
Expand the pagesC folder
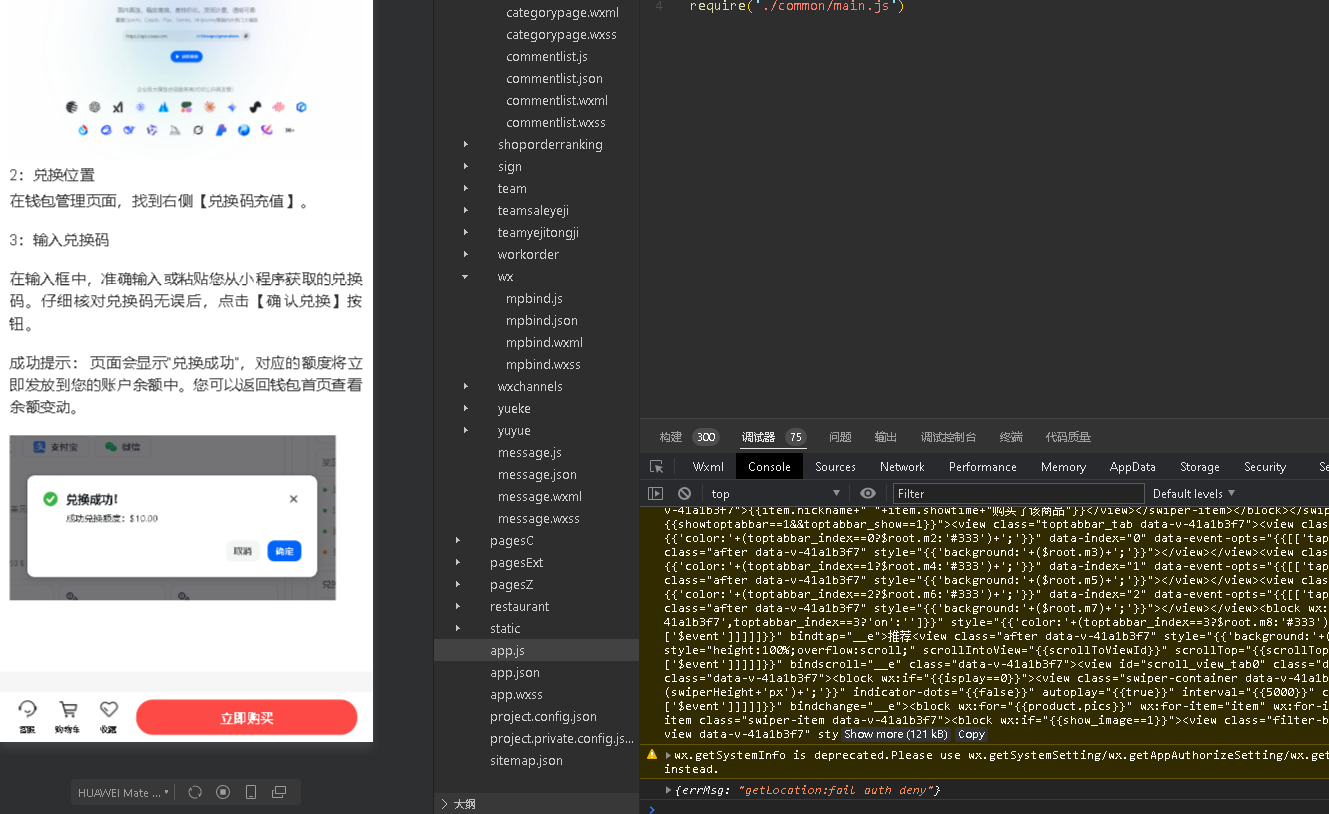[x=457, y=540]
